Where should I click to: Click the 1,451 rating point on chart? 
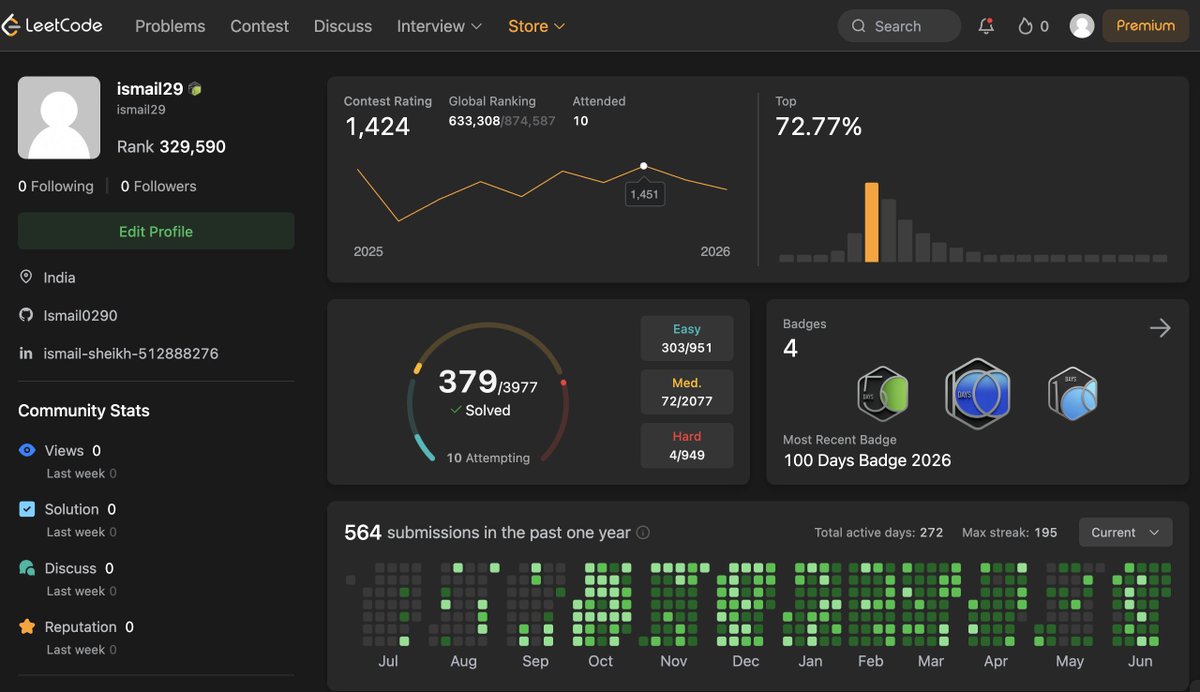click(x=643, y=166)
